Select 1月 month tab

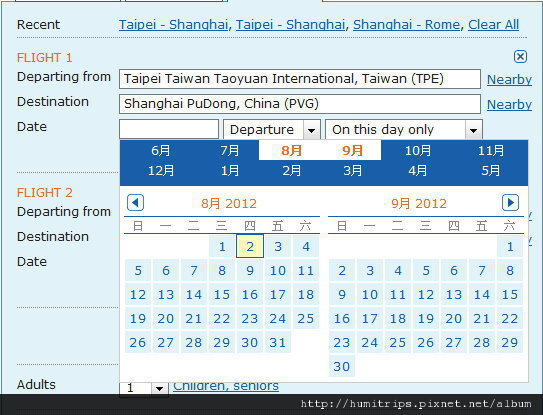[x=230, y=171]
